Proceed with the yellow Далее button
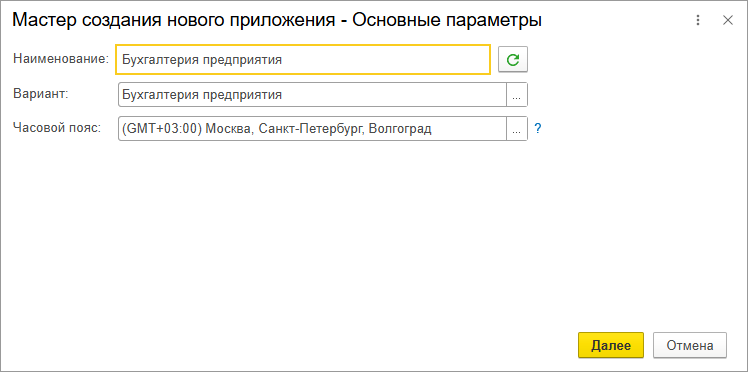 (x=611, y=345)
